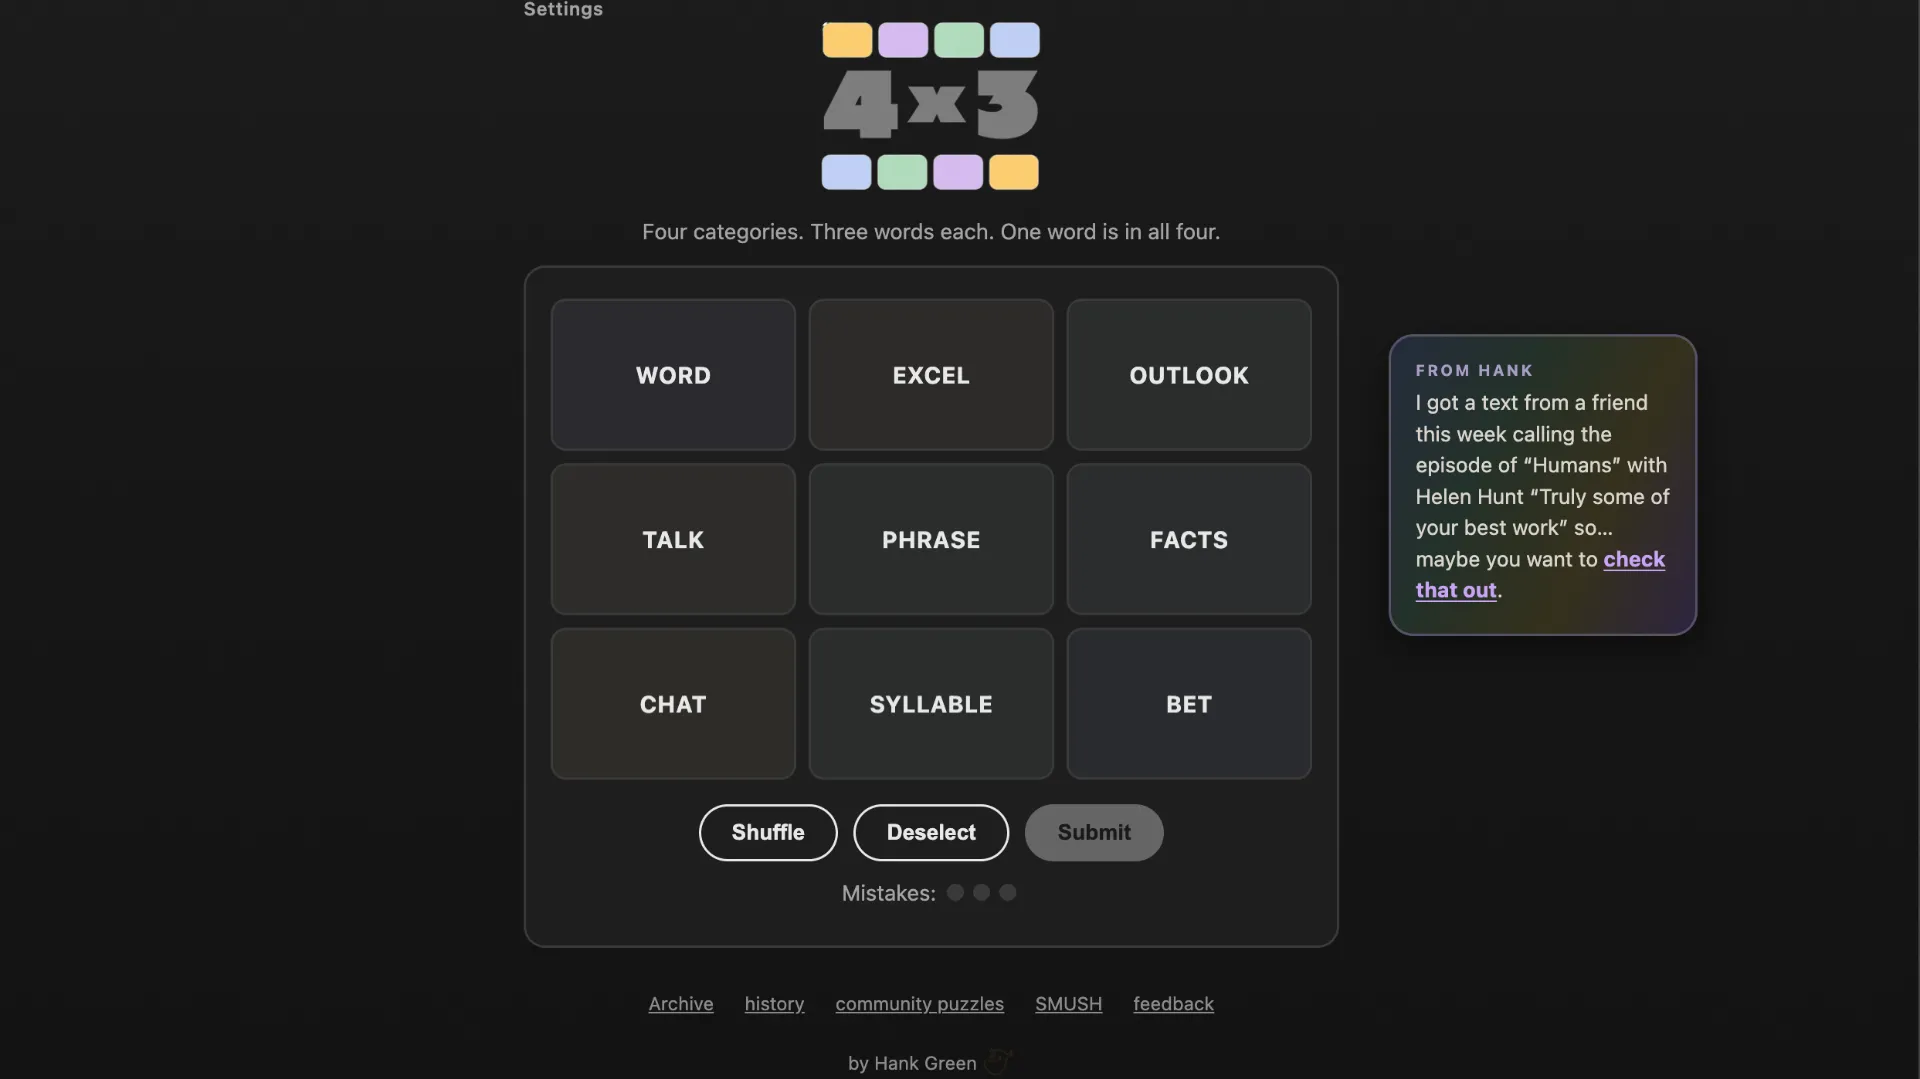Select the WORD tile
Viewport: 1920px width, 1079px height.
coord(673,375)
